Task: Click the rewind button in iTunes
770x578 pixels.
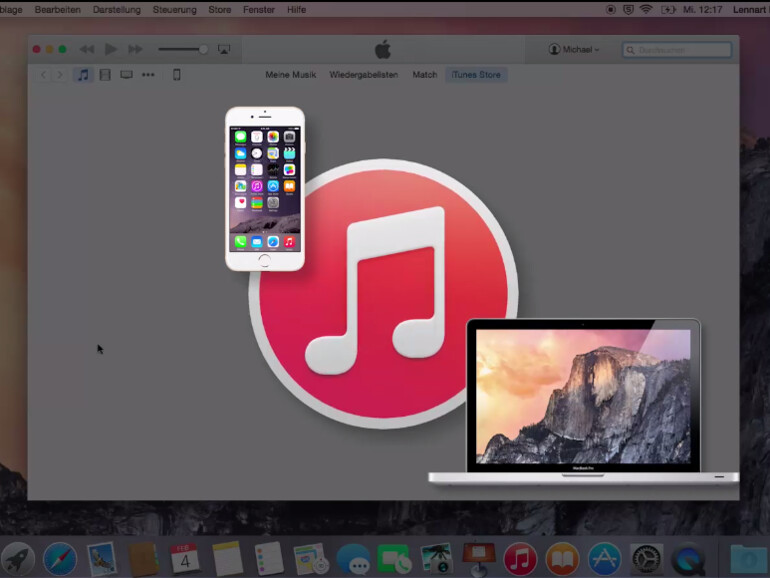Action: coord(87,49)
